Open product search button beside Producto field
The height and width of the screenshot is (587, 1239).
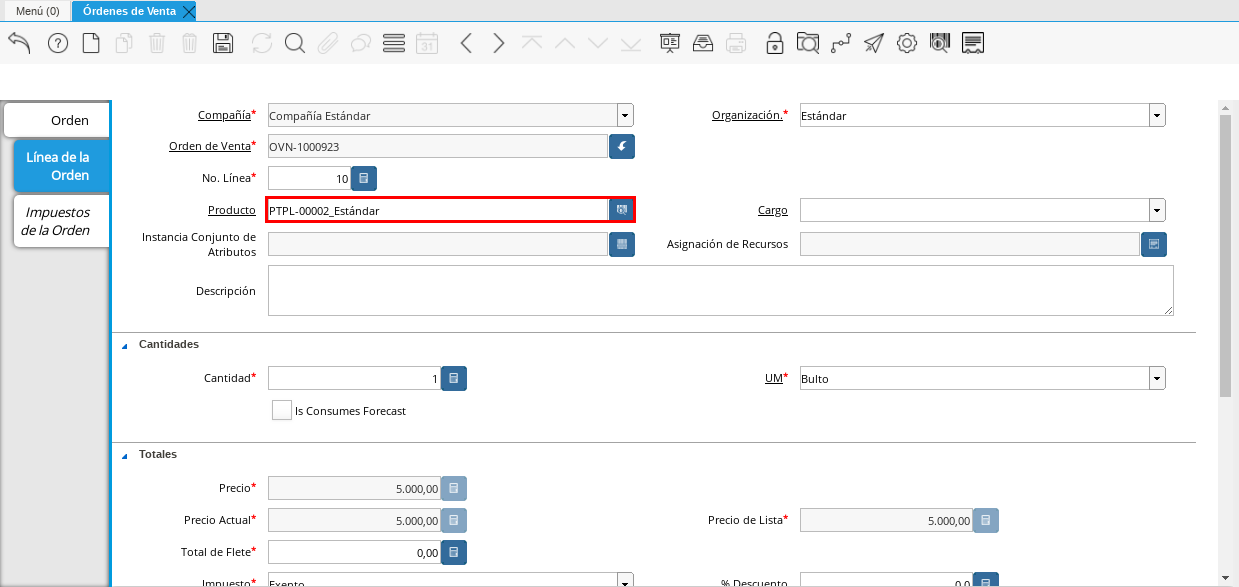pos(622,210)
